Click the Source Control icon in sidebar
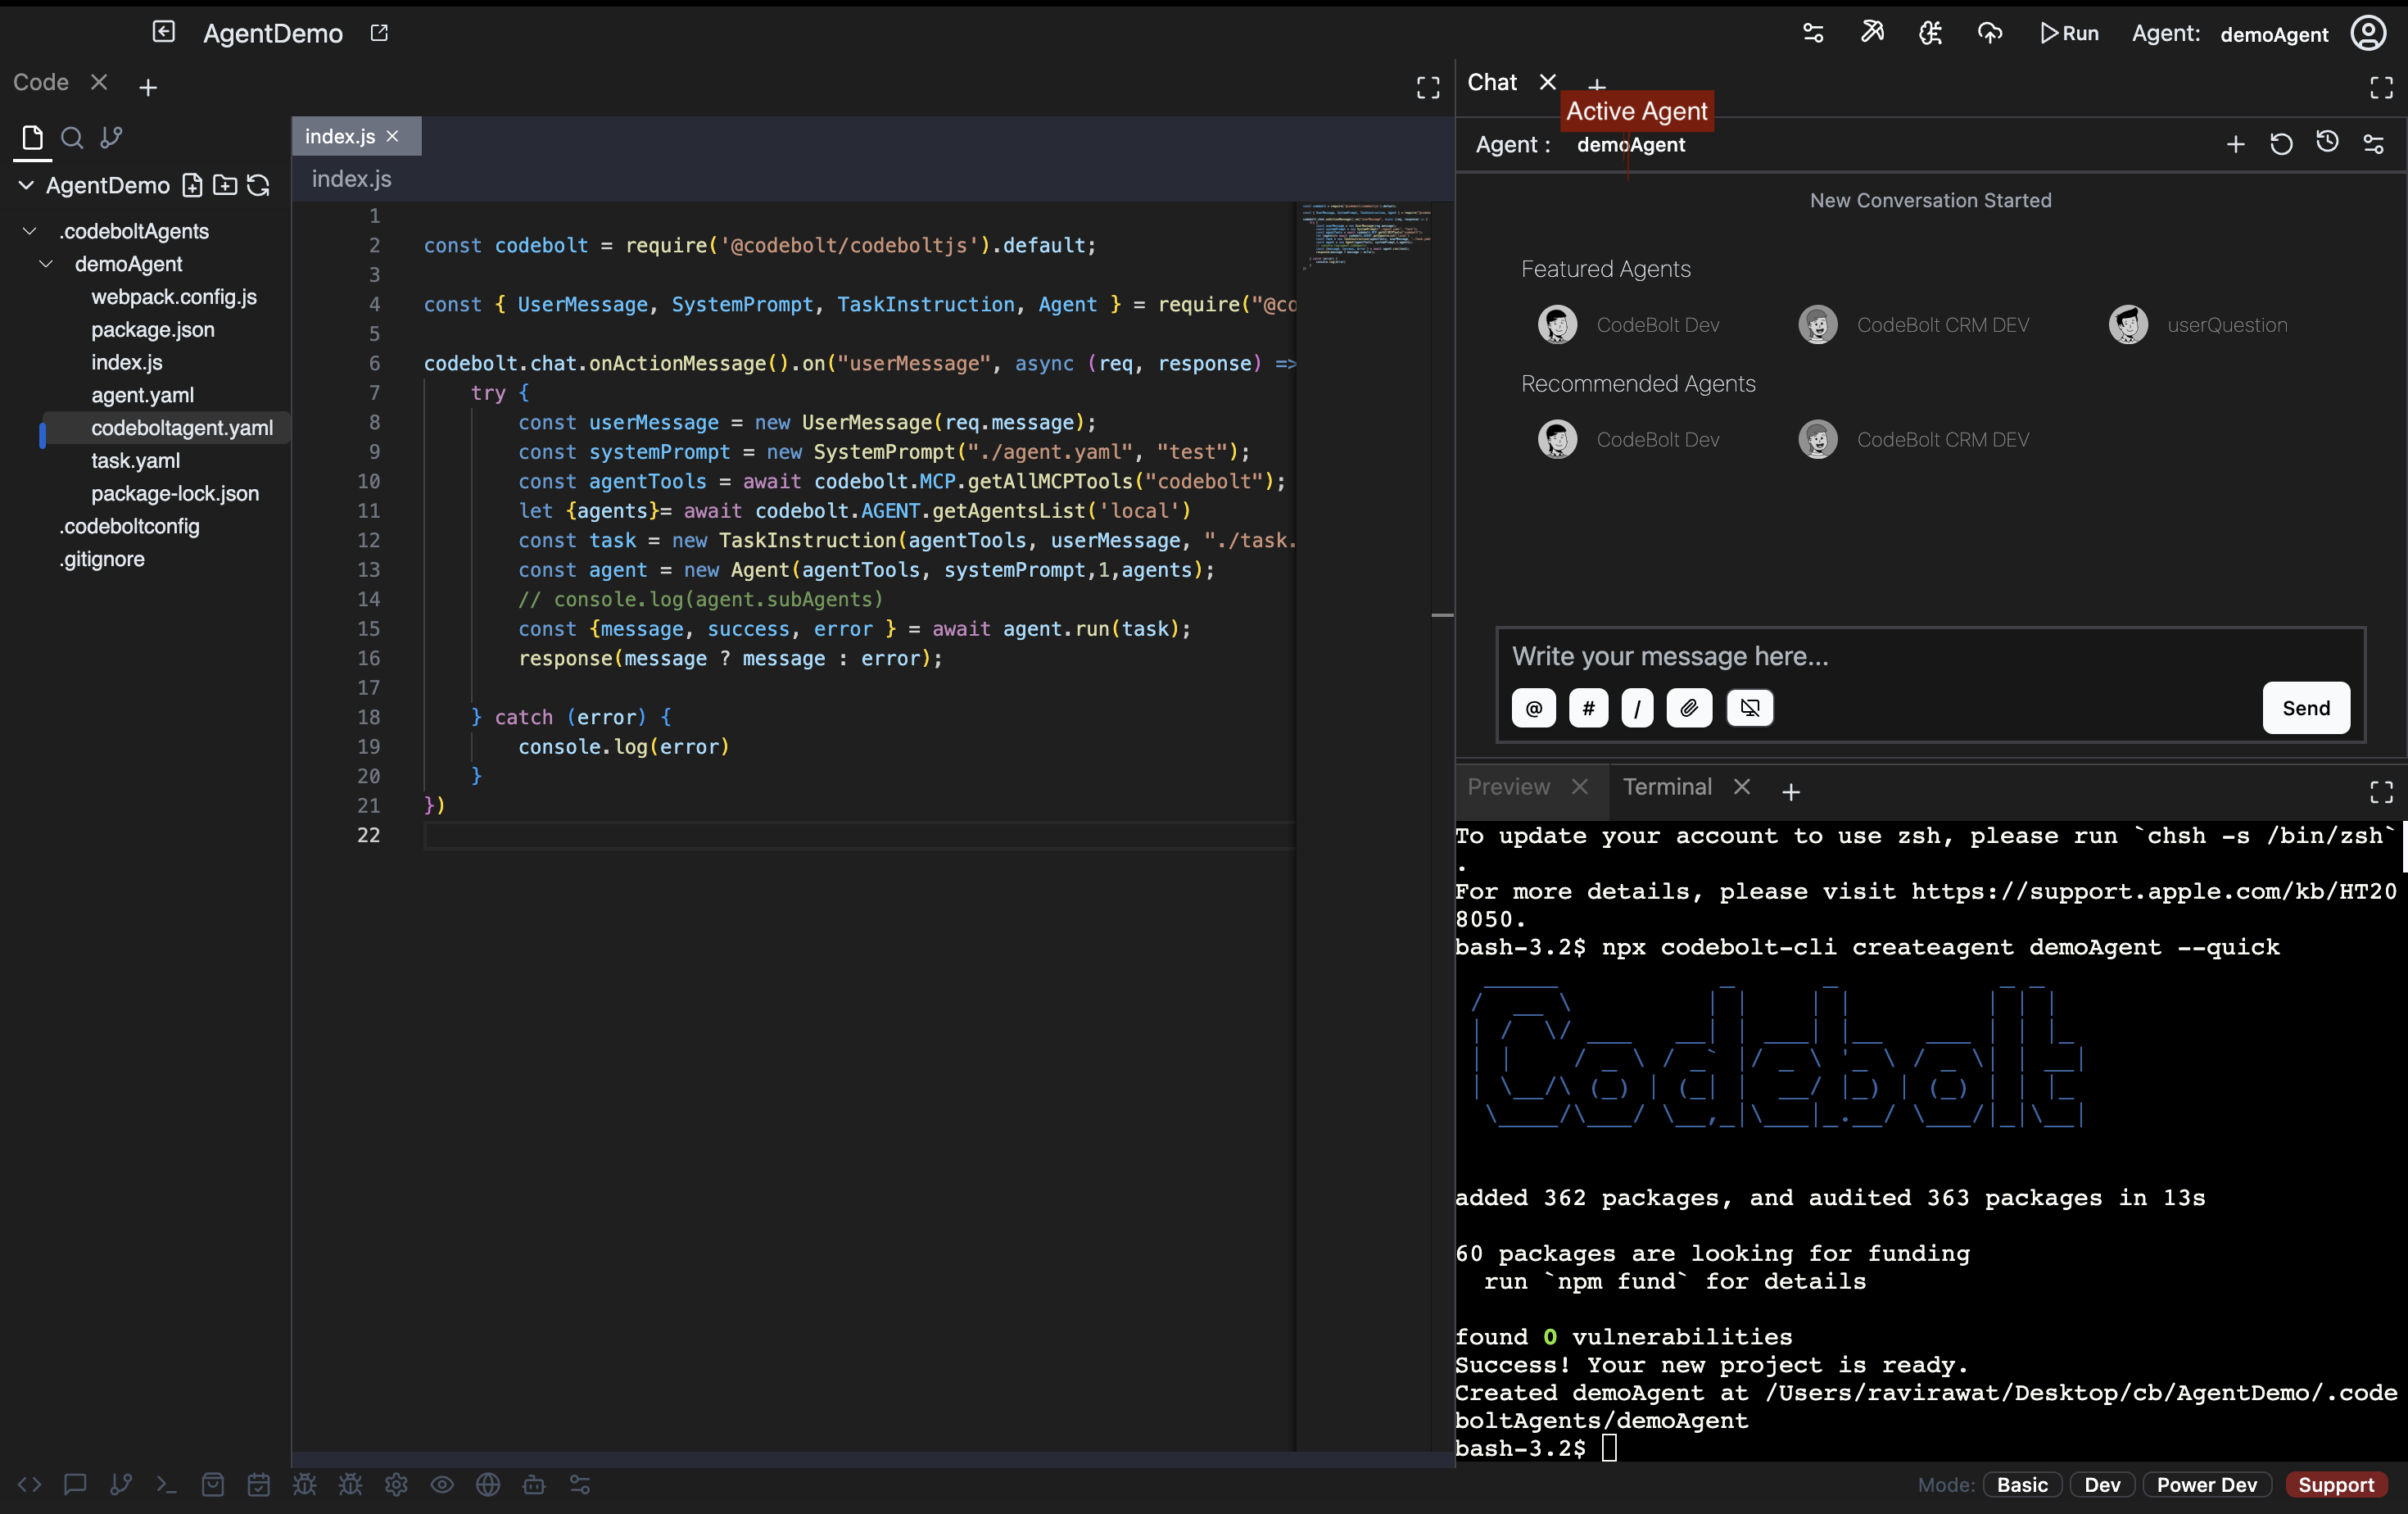This screenshot has height=1514, width=2408. point(111,136)
